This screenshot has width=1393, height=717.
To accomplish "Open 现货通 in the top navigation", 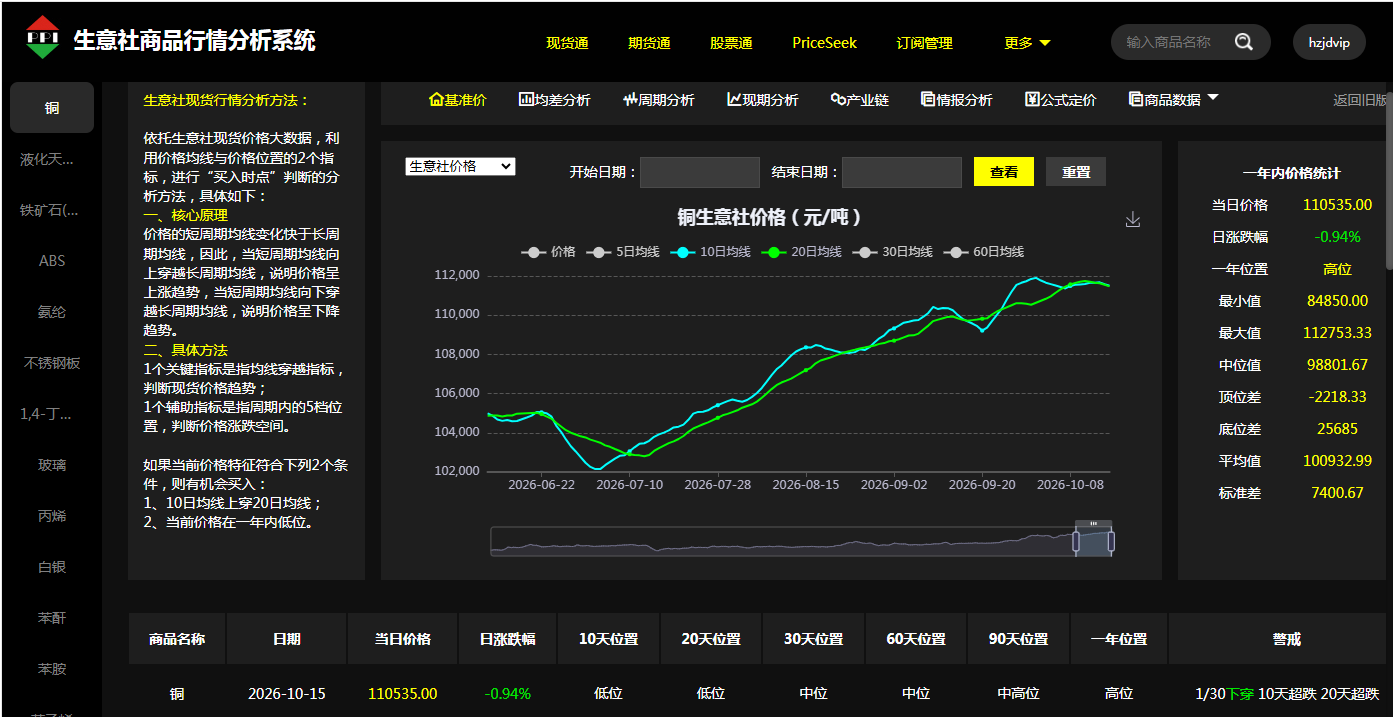I will 567,43.
